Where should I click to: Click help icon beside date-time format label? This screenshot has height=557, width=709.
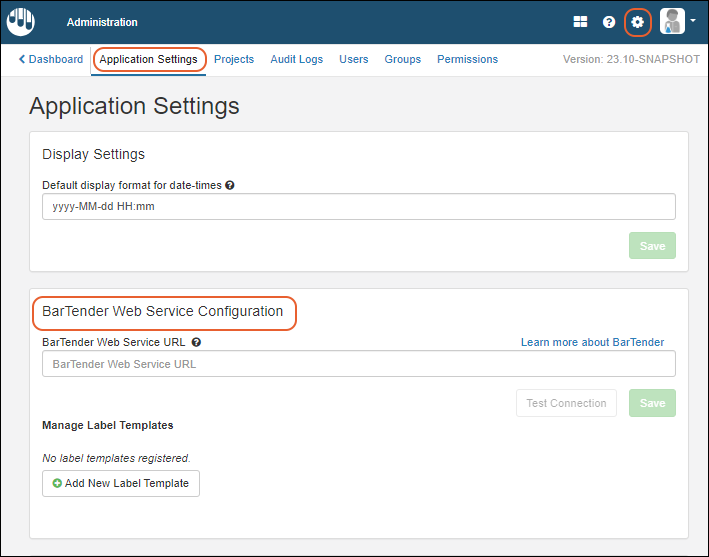[x=230, y=185]
